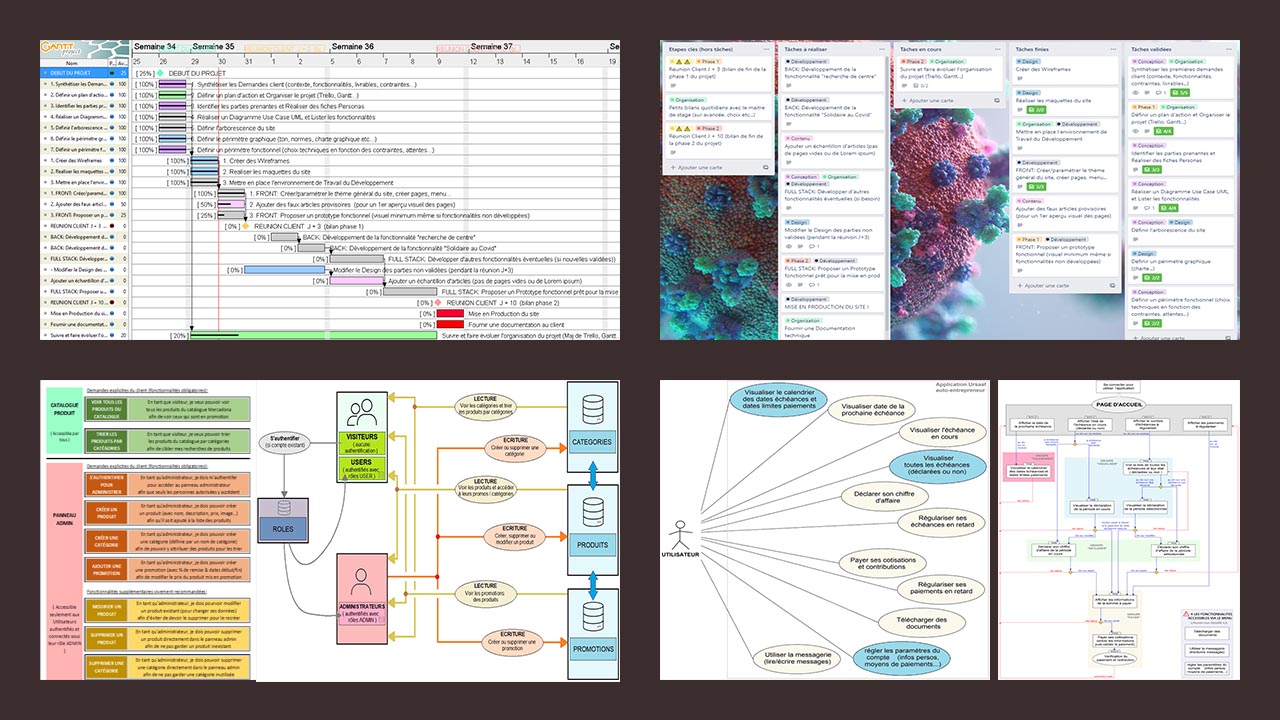This screenshot has width=1280, height=720.
Task: Click the 'Nom' column header in Gantt table
Action: 72,62
